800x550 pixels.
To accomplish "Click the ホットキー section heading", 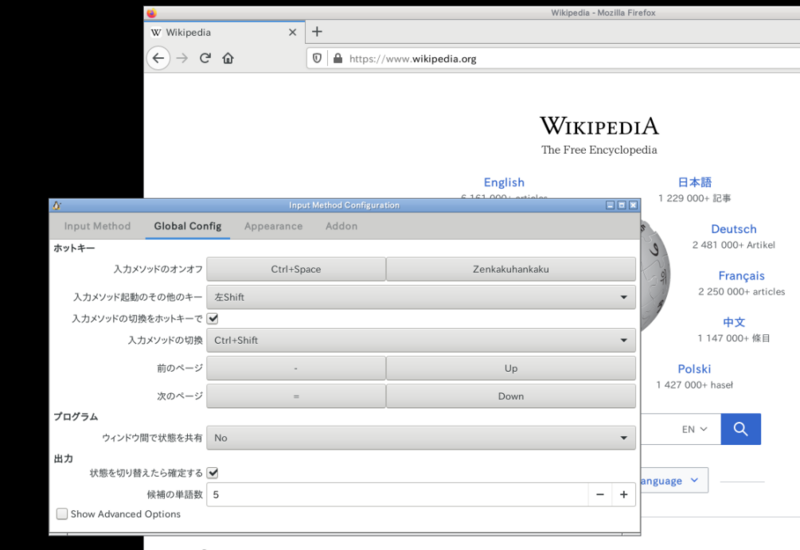I will (74, 248).
